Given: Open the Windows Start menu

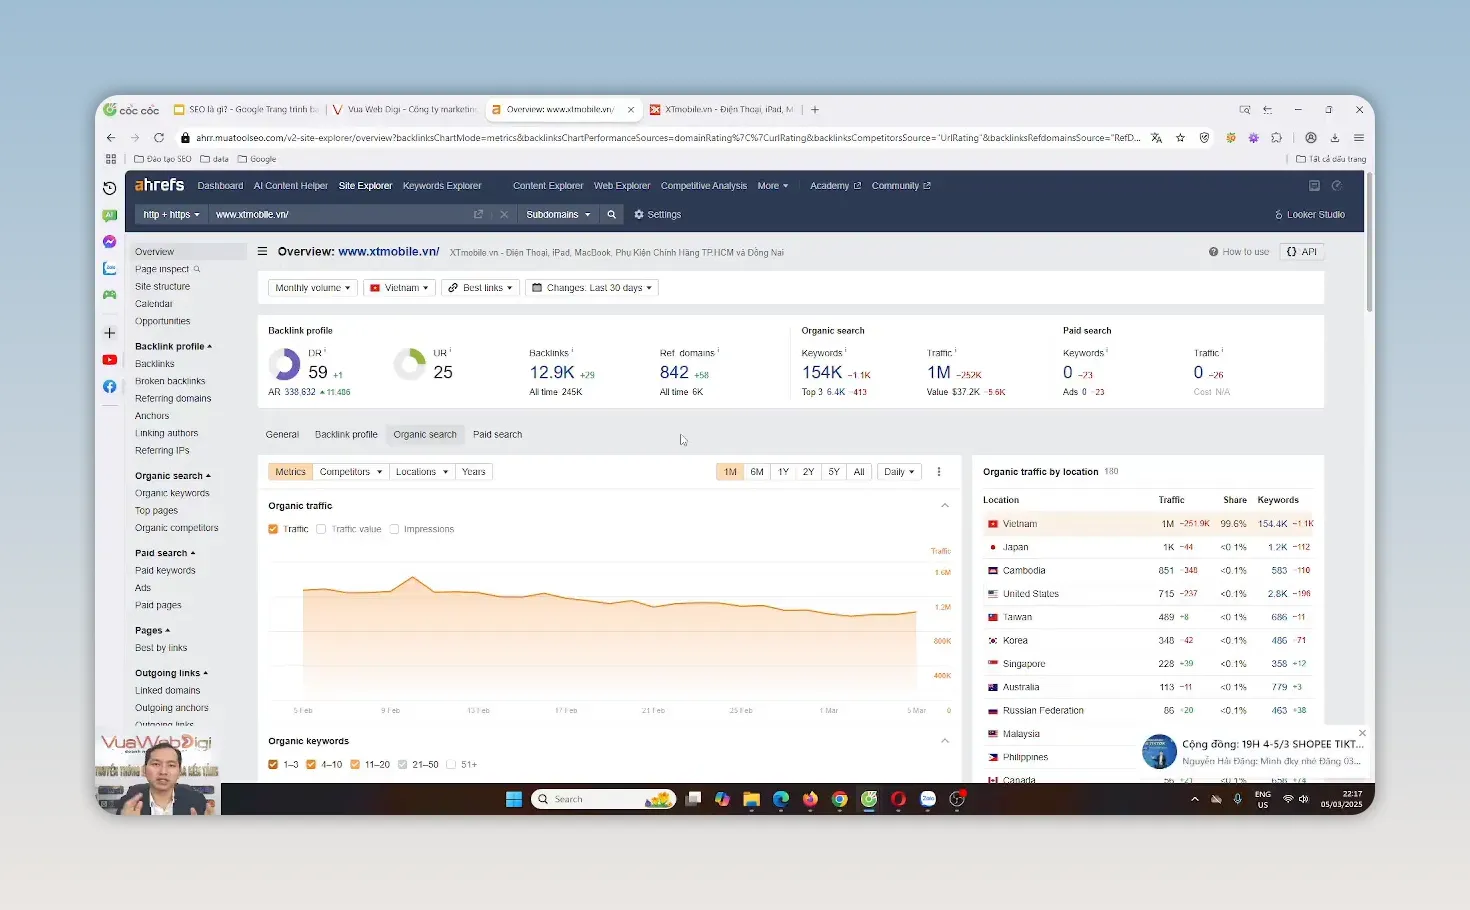Looking at the screenshot, I should tap(514, 799).
